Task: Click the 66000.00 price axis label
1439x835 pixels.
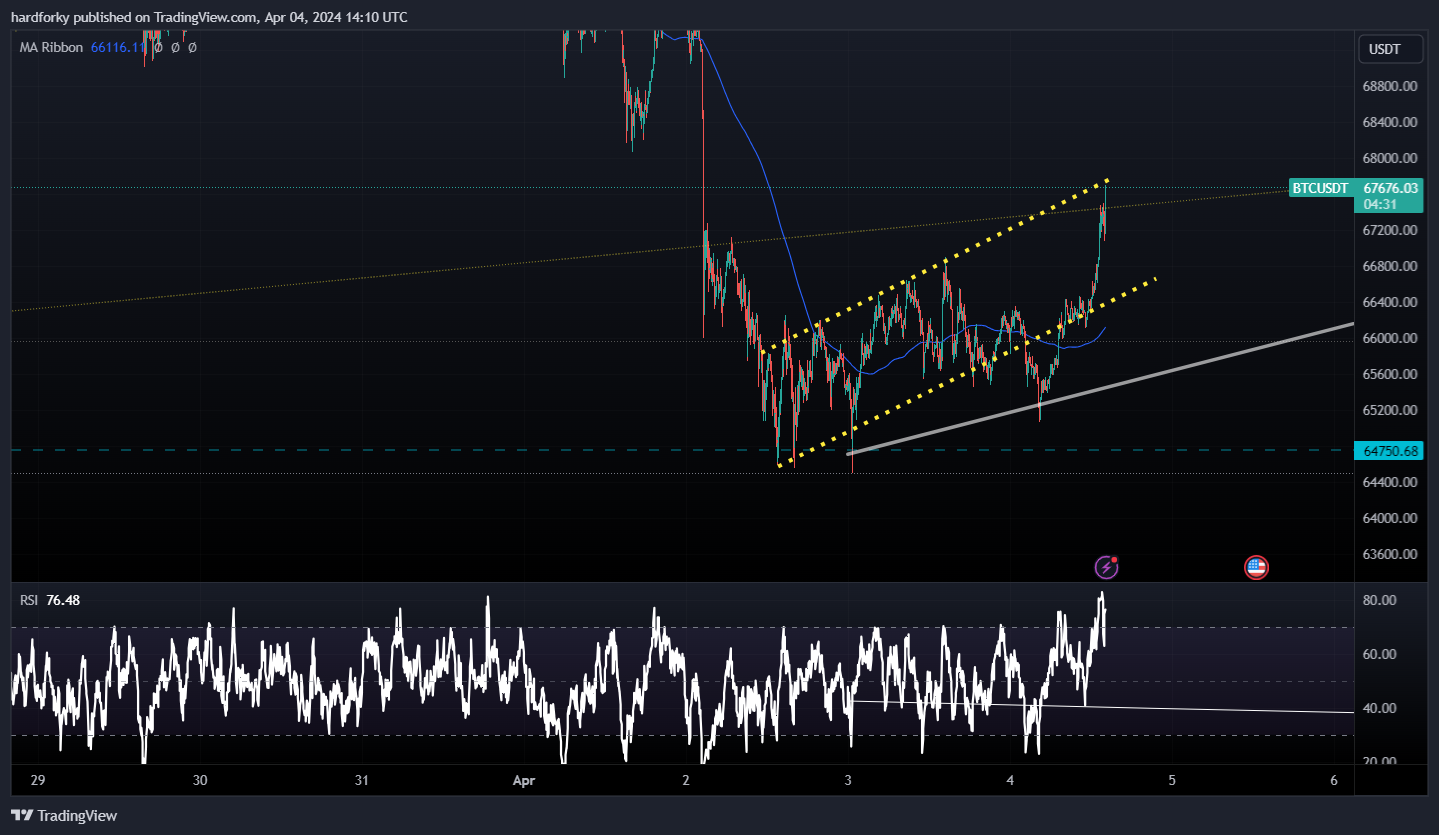Action: tap(1390, 338)
